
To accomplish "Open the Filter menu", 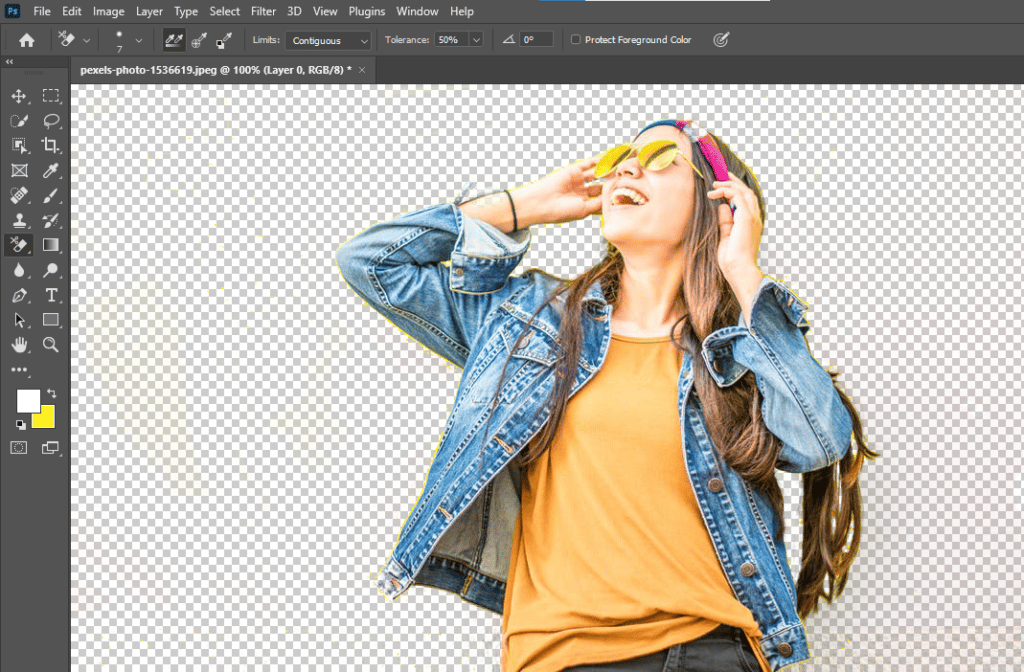I will [x=263, y=11].
